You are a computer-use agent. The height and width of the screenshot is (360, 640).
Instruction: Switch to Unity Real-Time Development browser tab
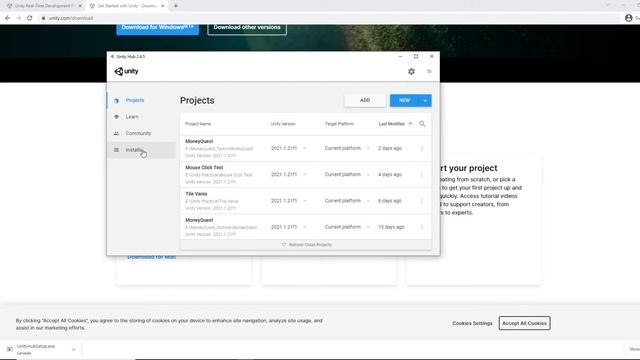tap(43, 6)
